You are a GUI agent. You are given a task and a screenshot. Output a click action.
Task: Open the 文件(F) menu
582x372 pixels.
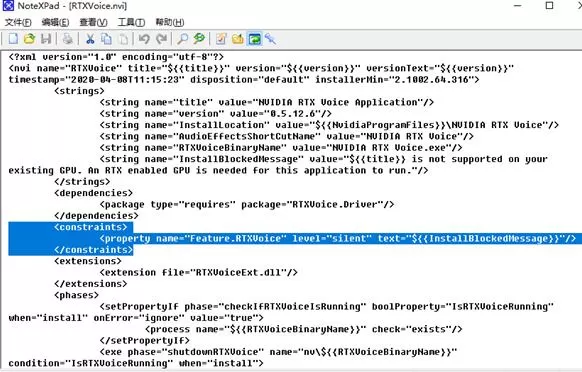point(18,22)
